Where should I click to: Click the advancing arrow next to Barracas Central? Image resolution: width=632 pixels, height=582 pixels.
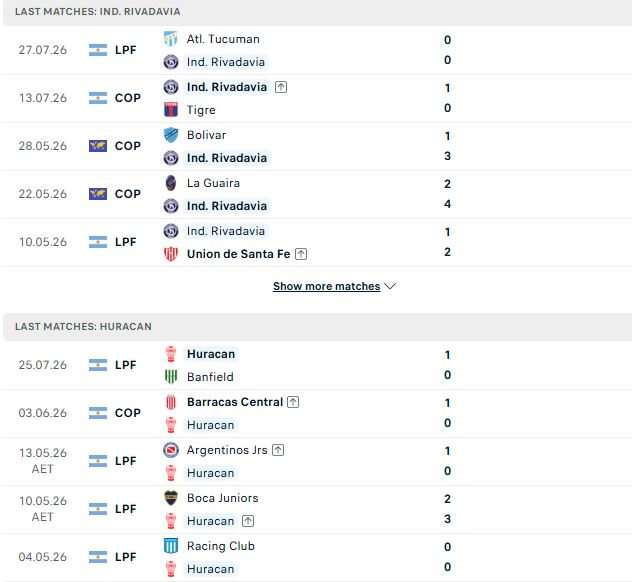click(x=293, y=402)
